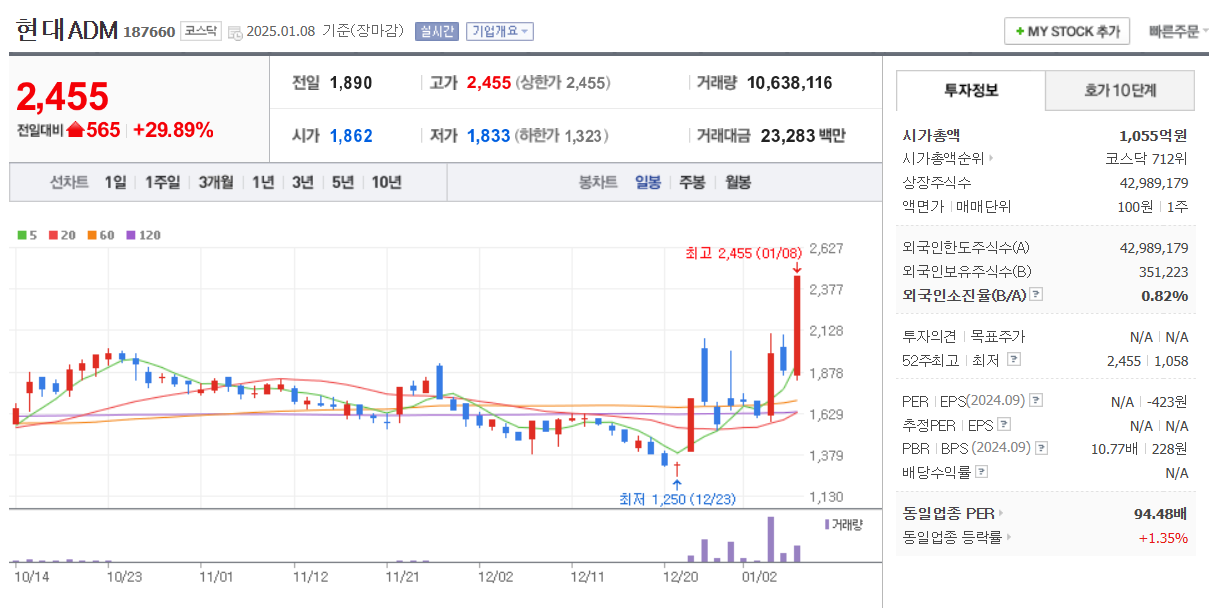Select the 일봉 candlestick chart
The image size is (1212, 608).
pyautogui.click(x=648, y=182)
